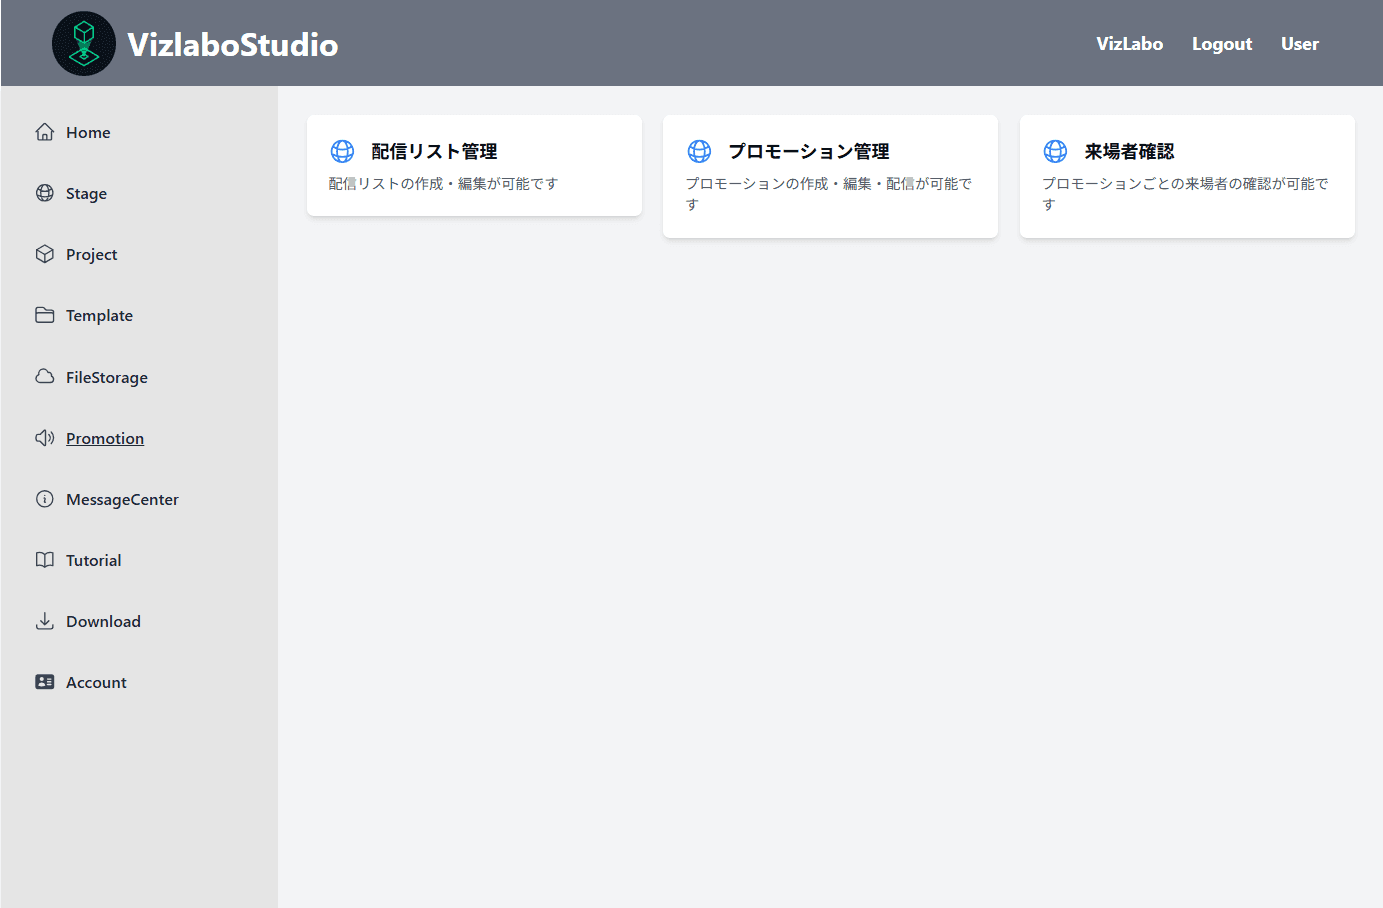
Task: Click the MessageCenter info circle icon
Action: click(45, 499)
